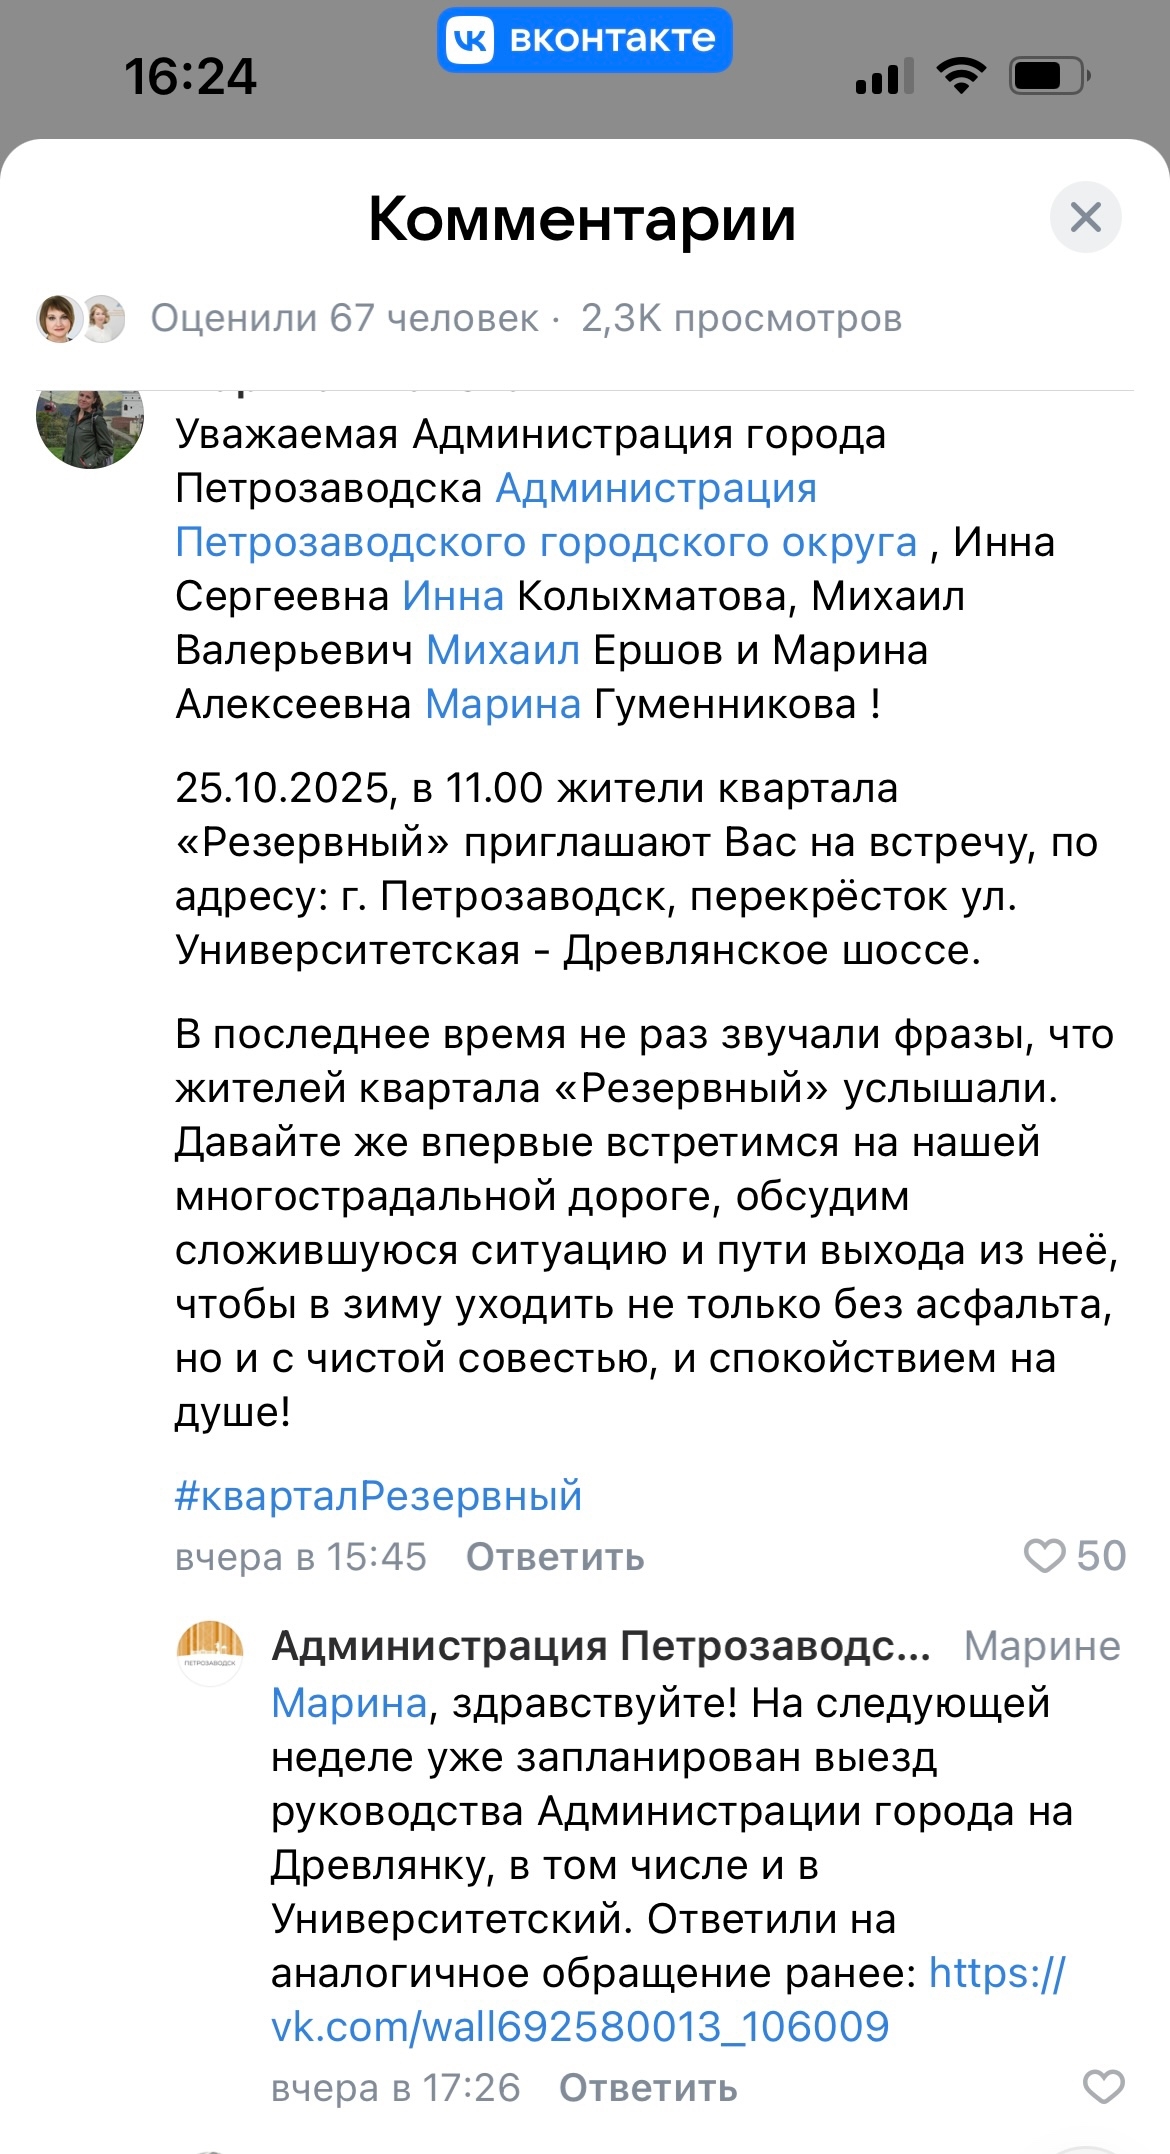Open Администрация Петрозаводс... author name

point(601,1646)
